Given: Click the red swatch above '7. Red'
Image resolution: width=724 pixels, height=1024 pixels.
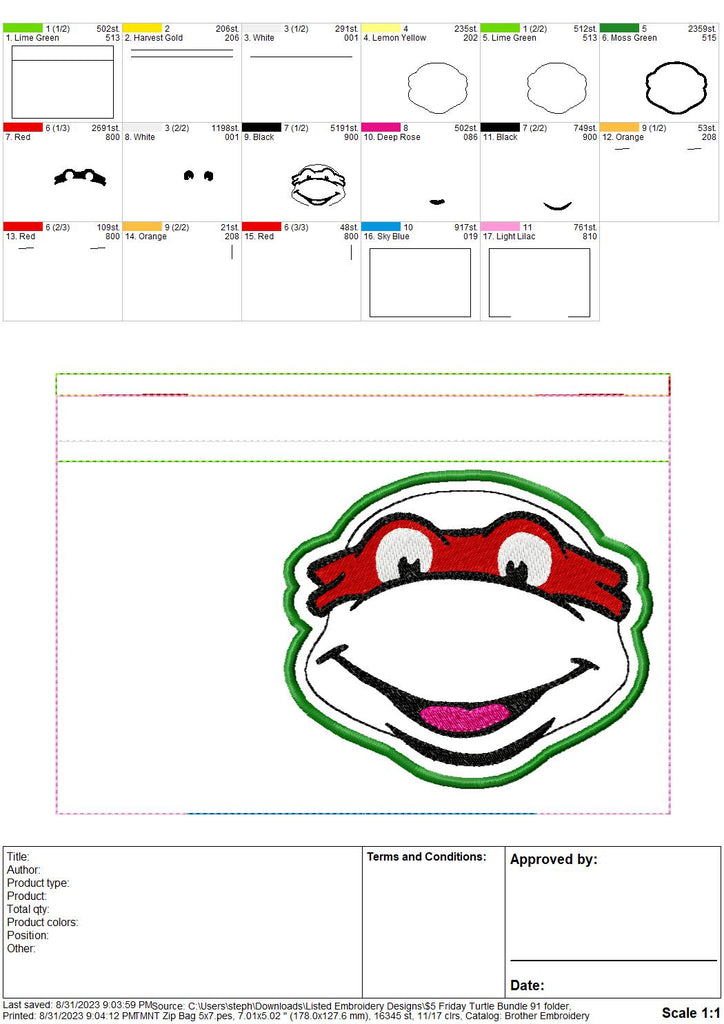Looking at the screenshot, I should point(23,127).
